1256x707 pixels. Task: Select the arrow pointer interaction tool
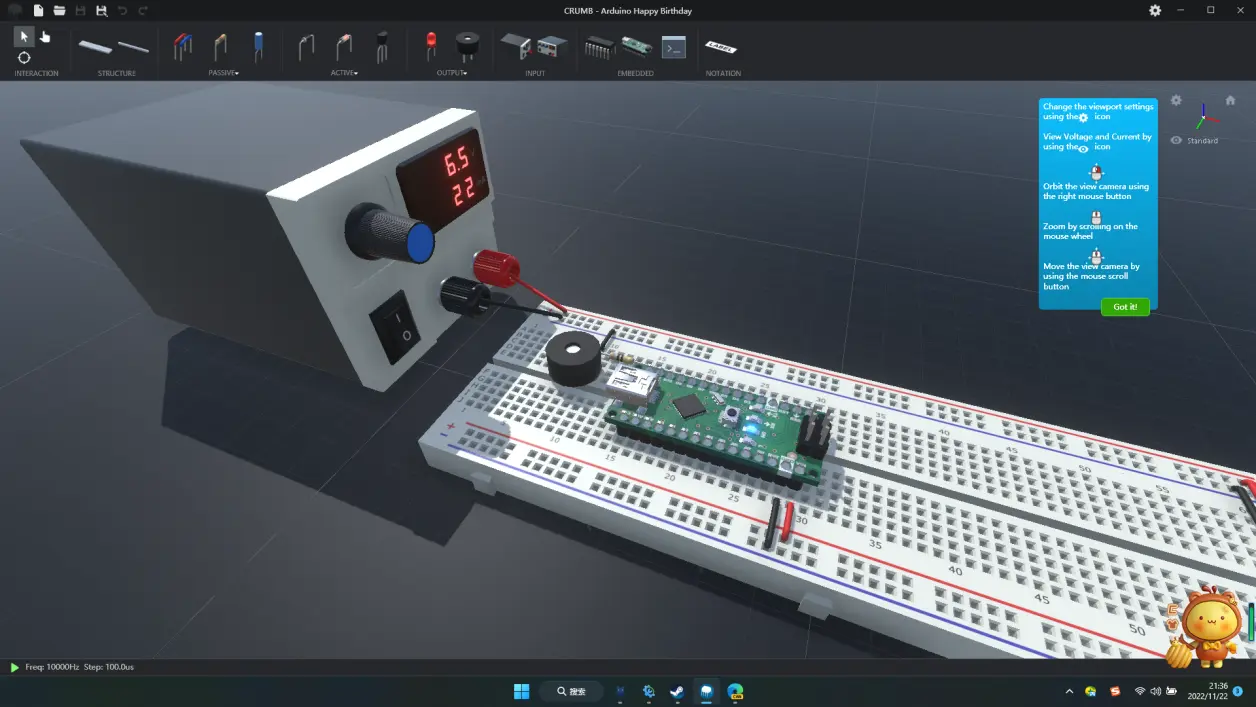[x=24, y=37]
